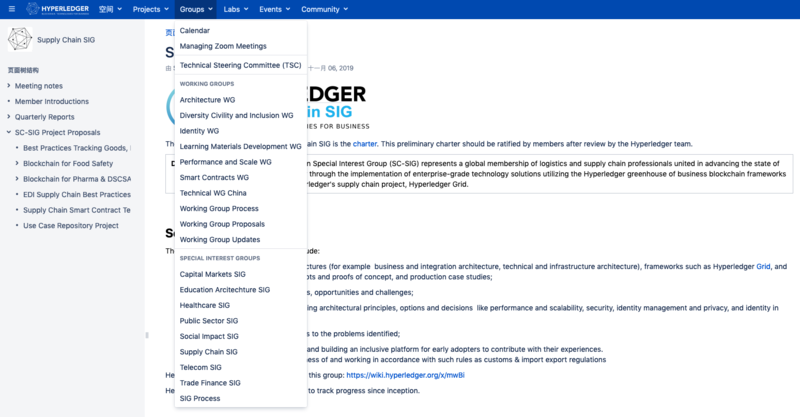Open Use Case Repository Project page

(x=71, y=225)
